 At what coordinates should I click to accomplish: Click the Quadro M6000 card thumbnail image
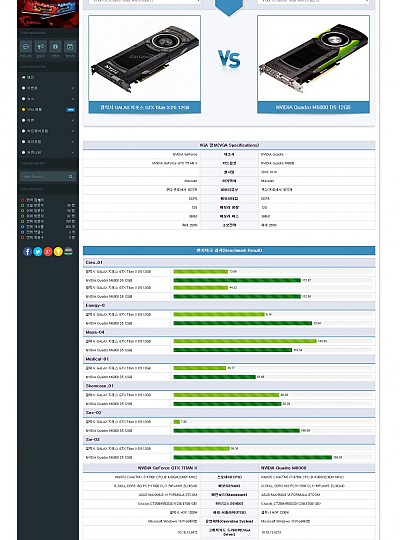point(313,59)
